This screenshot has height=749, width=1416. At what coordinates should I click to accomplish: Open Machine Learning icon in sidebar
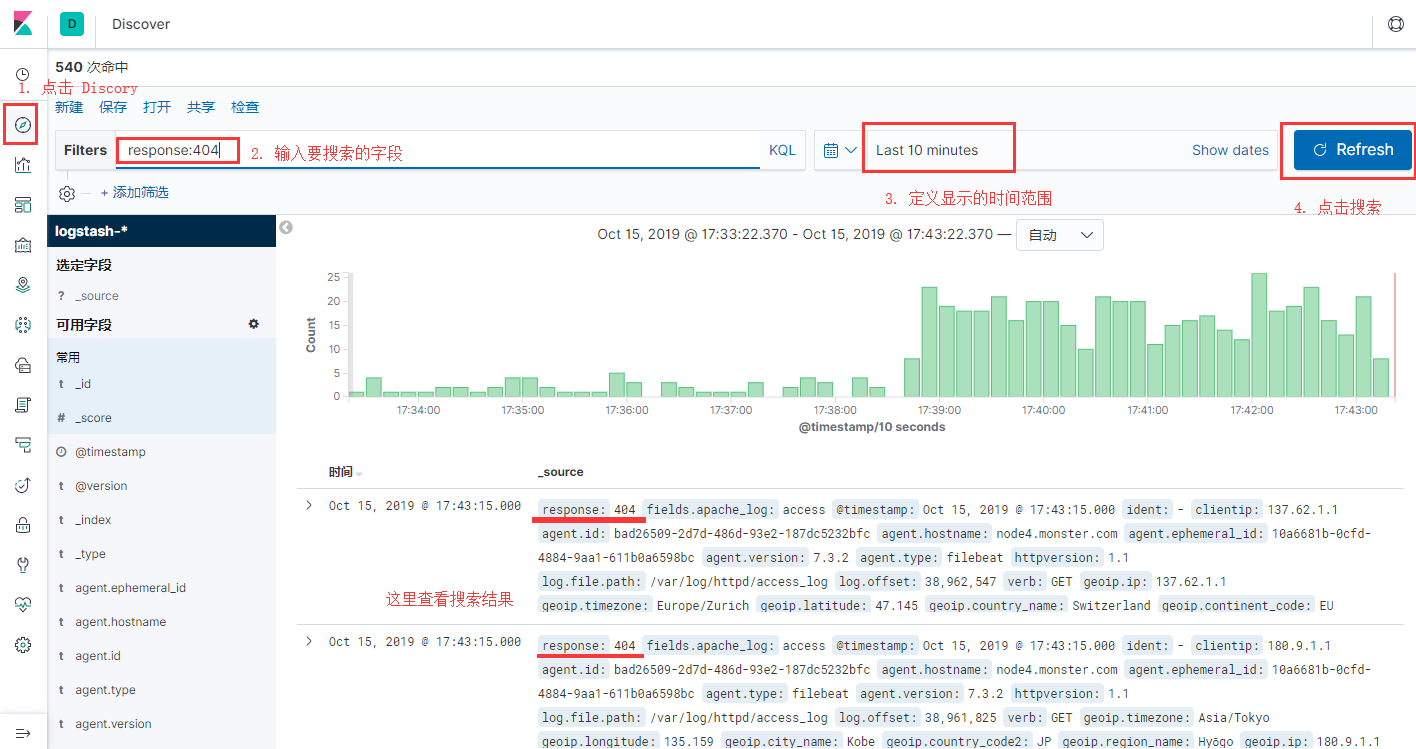(x=22, y=325)
